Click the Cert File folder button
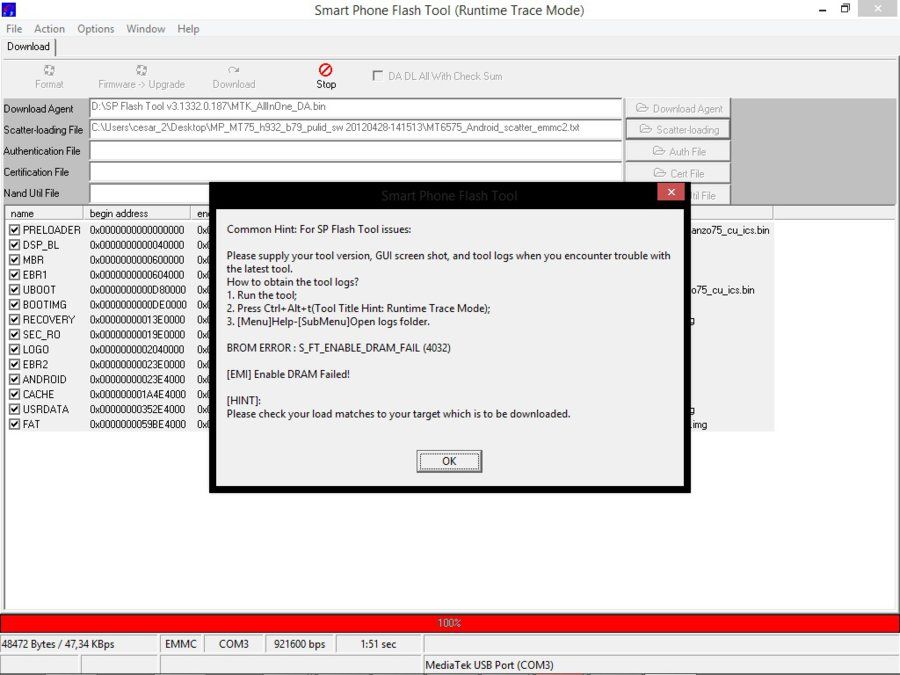 [678, 173]
